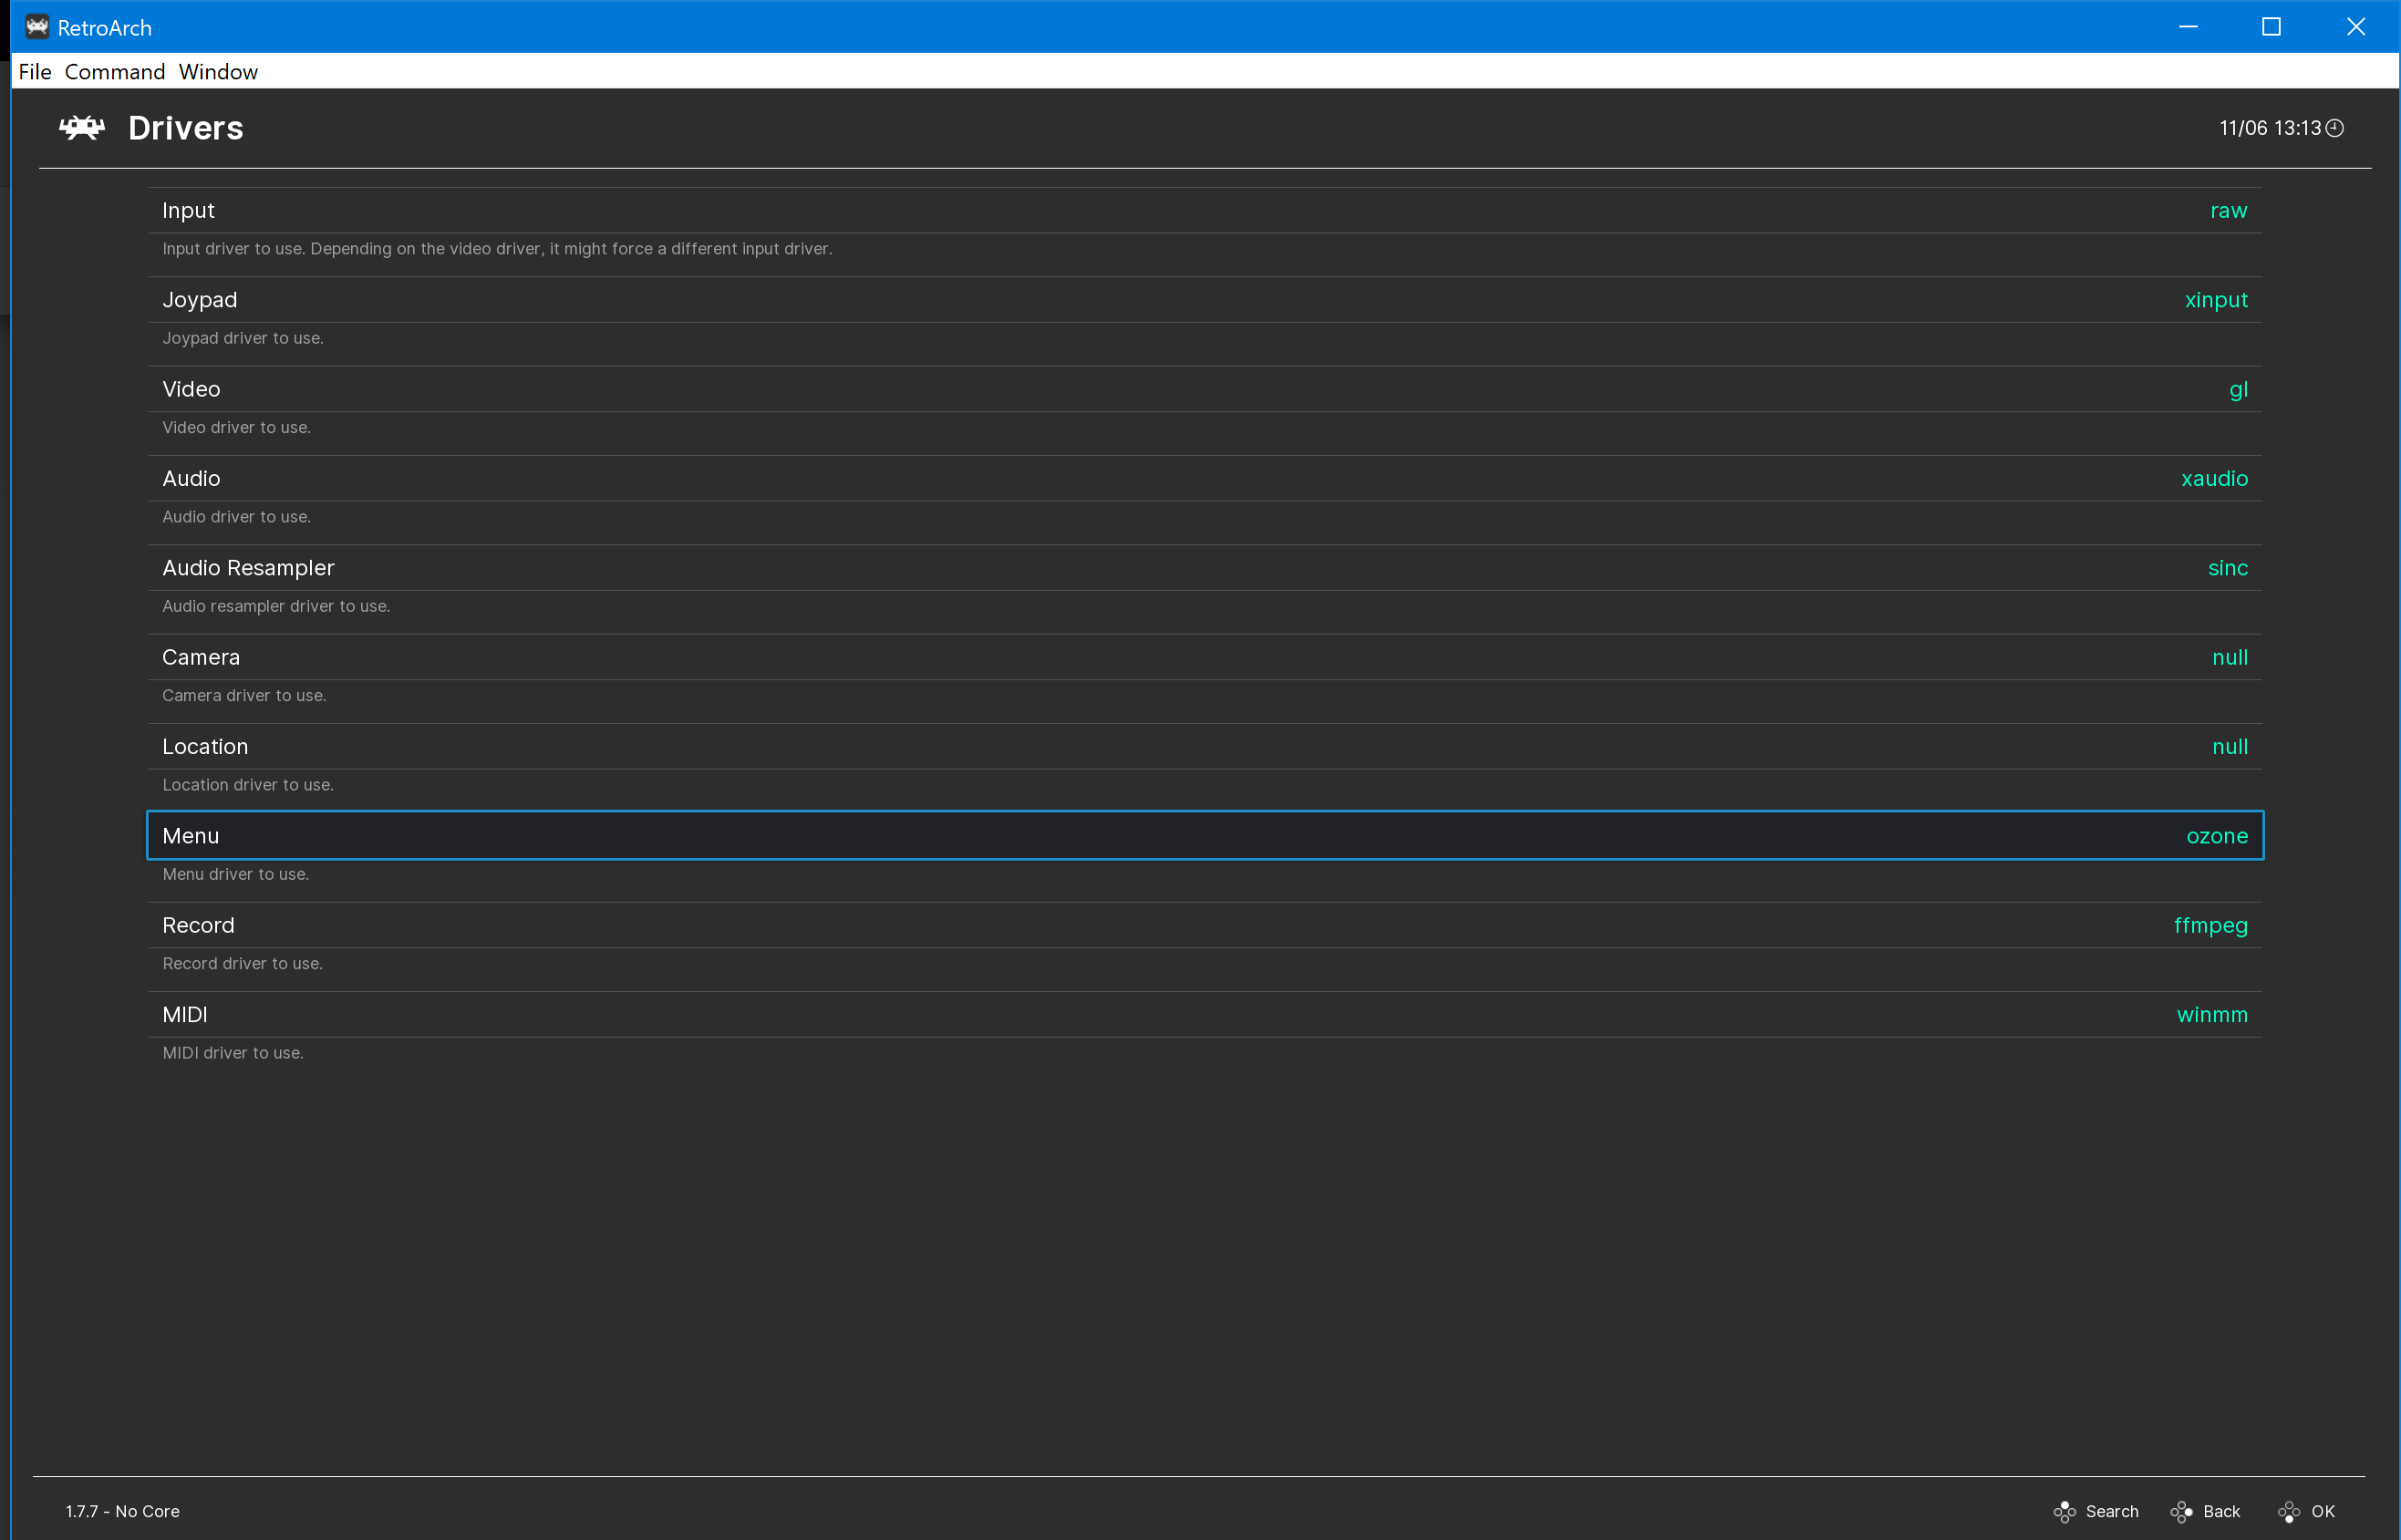Open the Window menu

218,72
